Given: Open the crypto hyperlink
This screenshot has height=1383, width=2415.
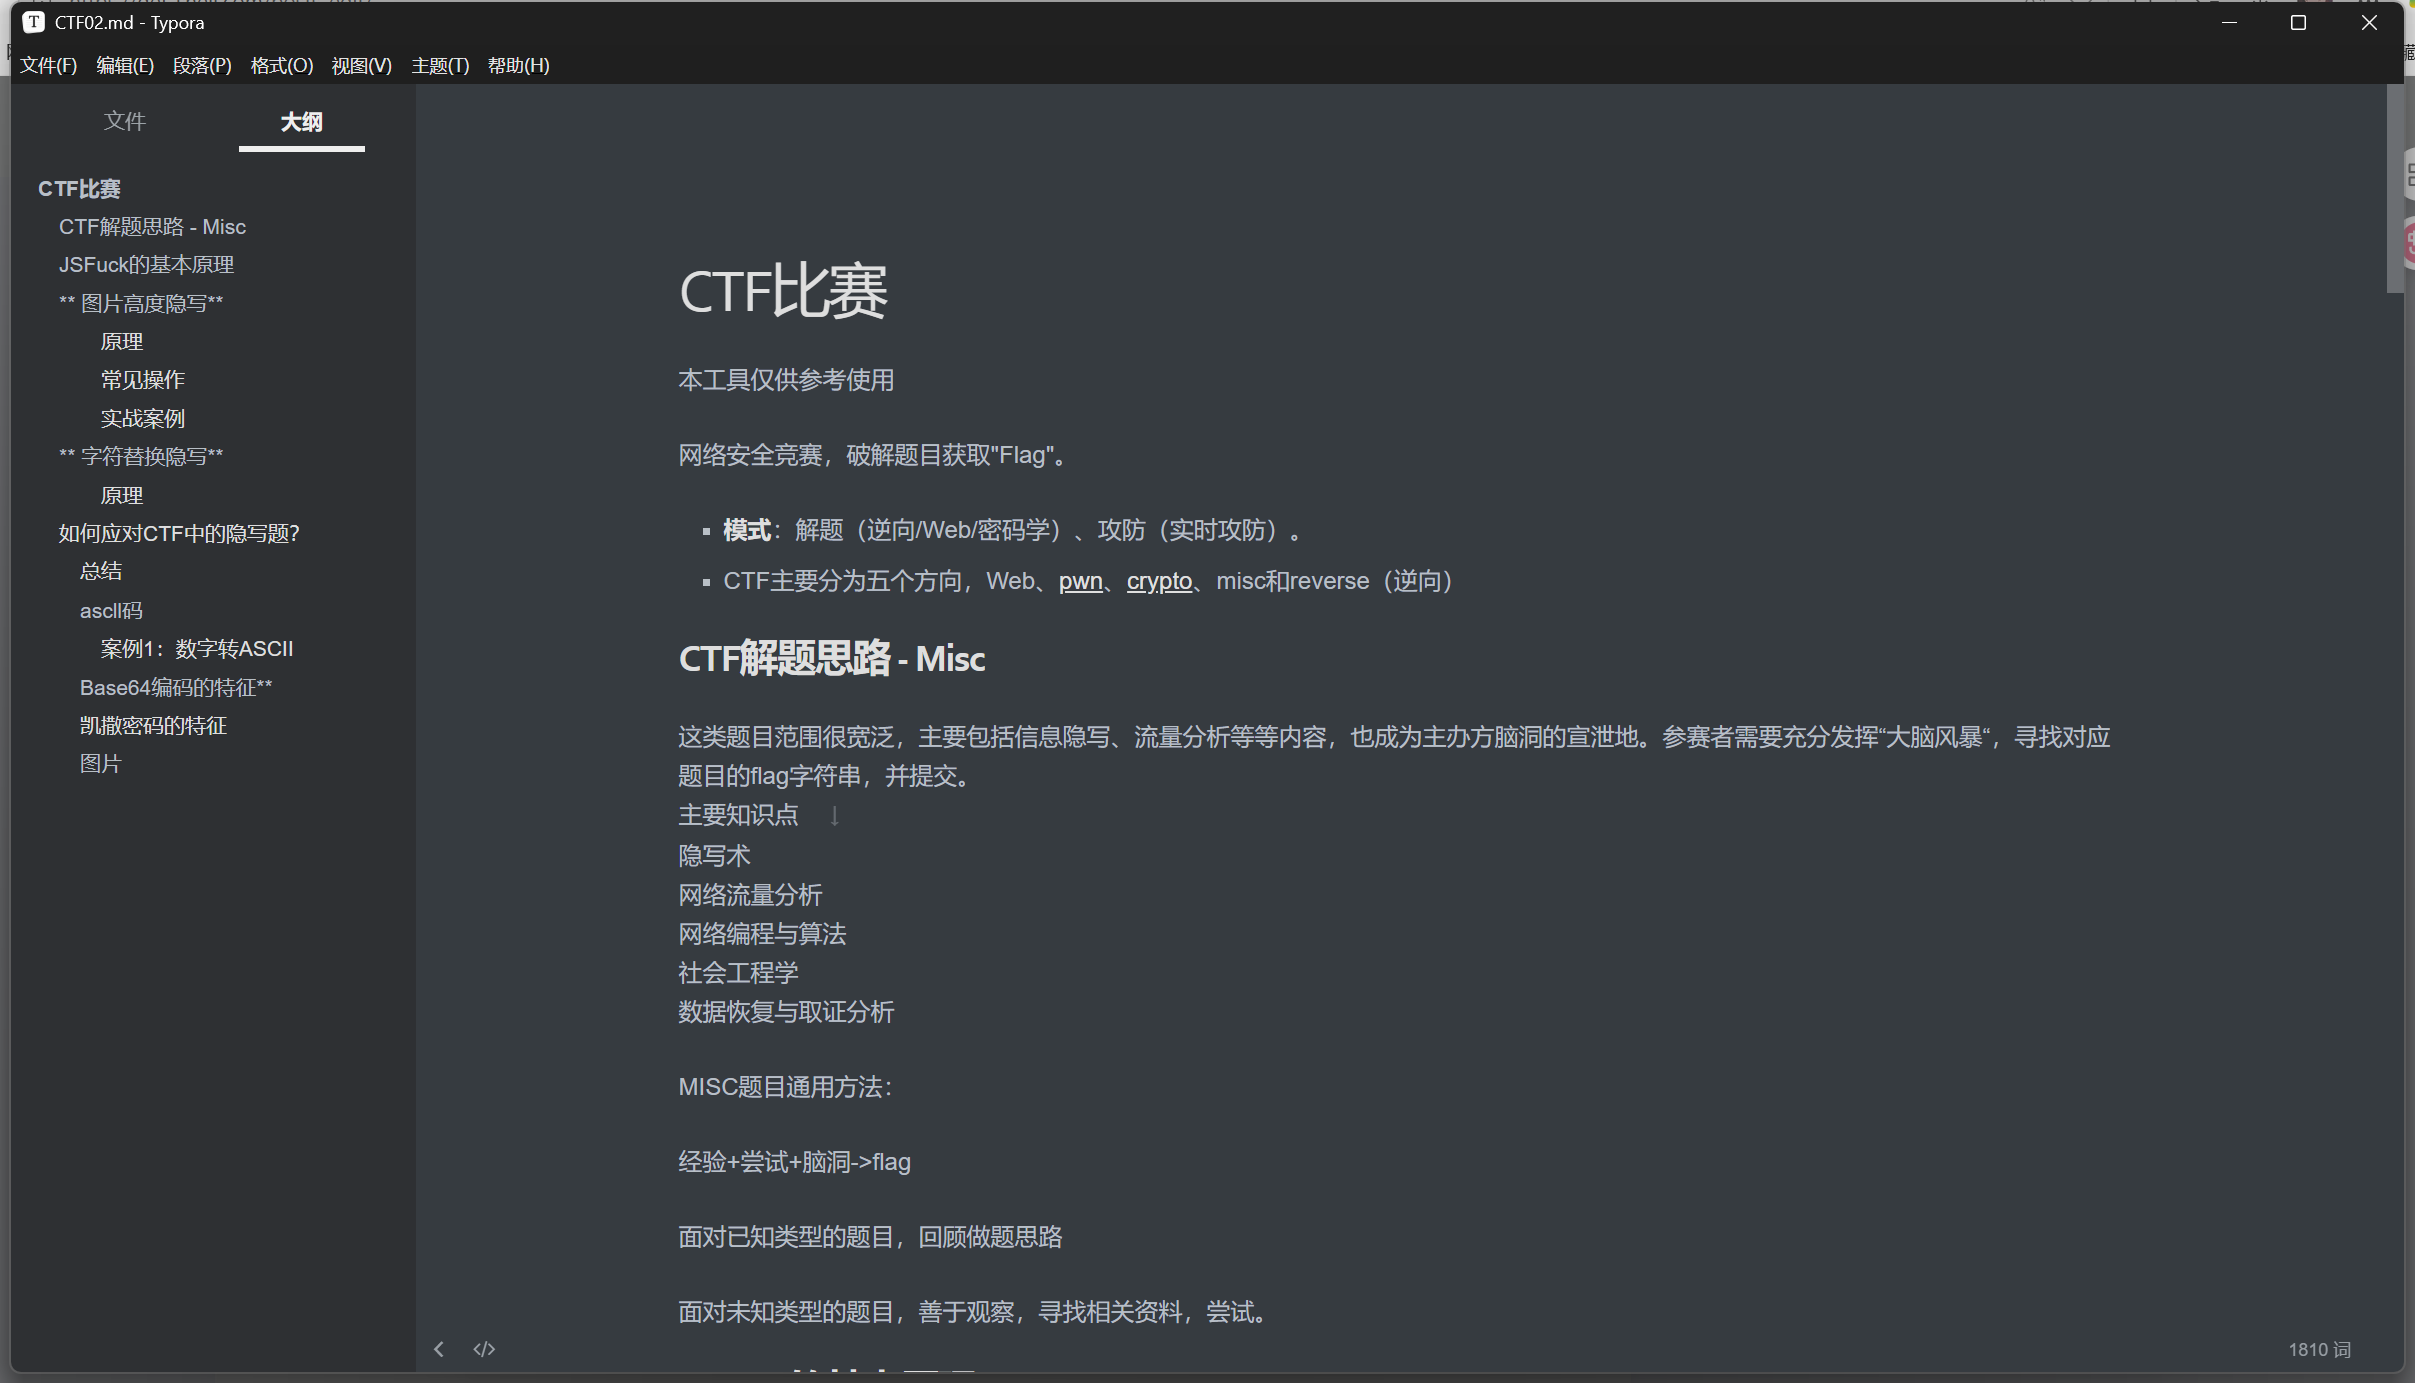Looking at the screenshot, I should pyautogui.click(x=1159, y=581).
